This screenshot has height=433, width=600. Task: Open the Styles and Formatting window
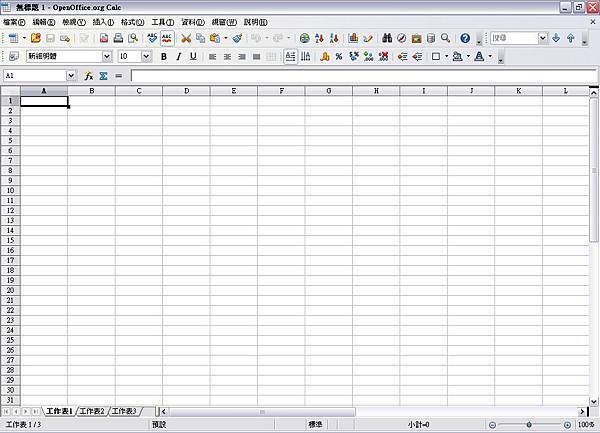(13, 56)
